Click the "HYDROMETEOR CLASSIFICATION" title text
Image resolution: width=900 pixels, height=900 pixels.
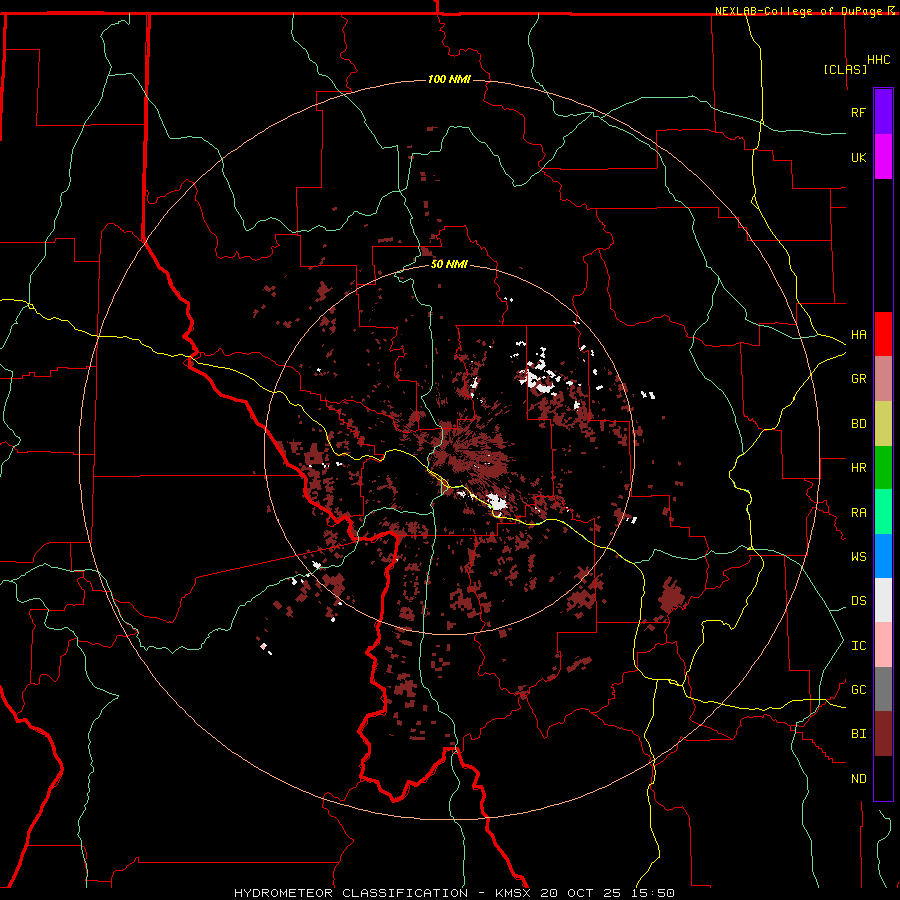351,893
